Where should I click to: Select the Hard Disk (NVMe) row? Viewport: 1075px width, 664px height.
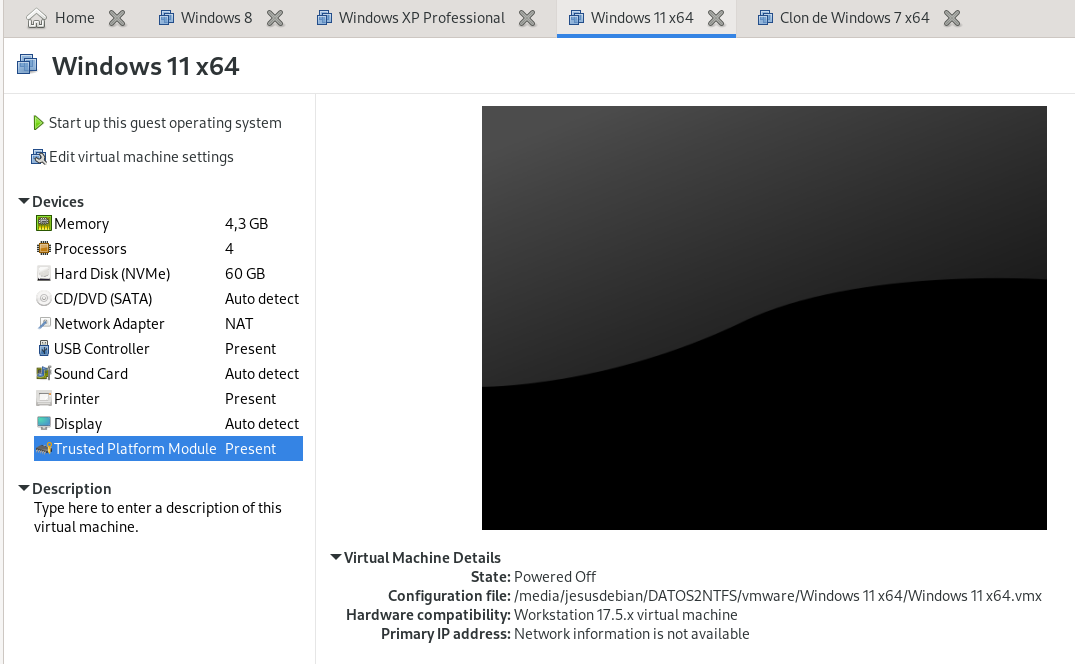click(168, 273)
